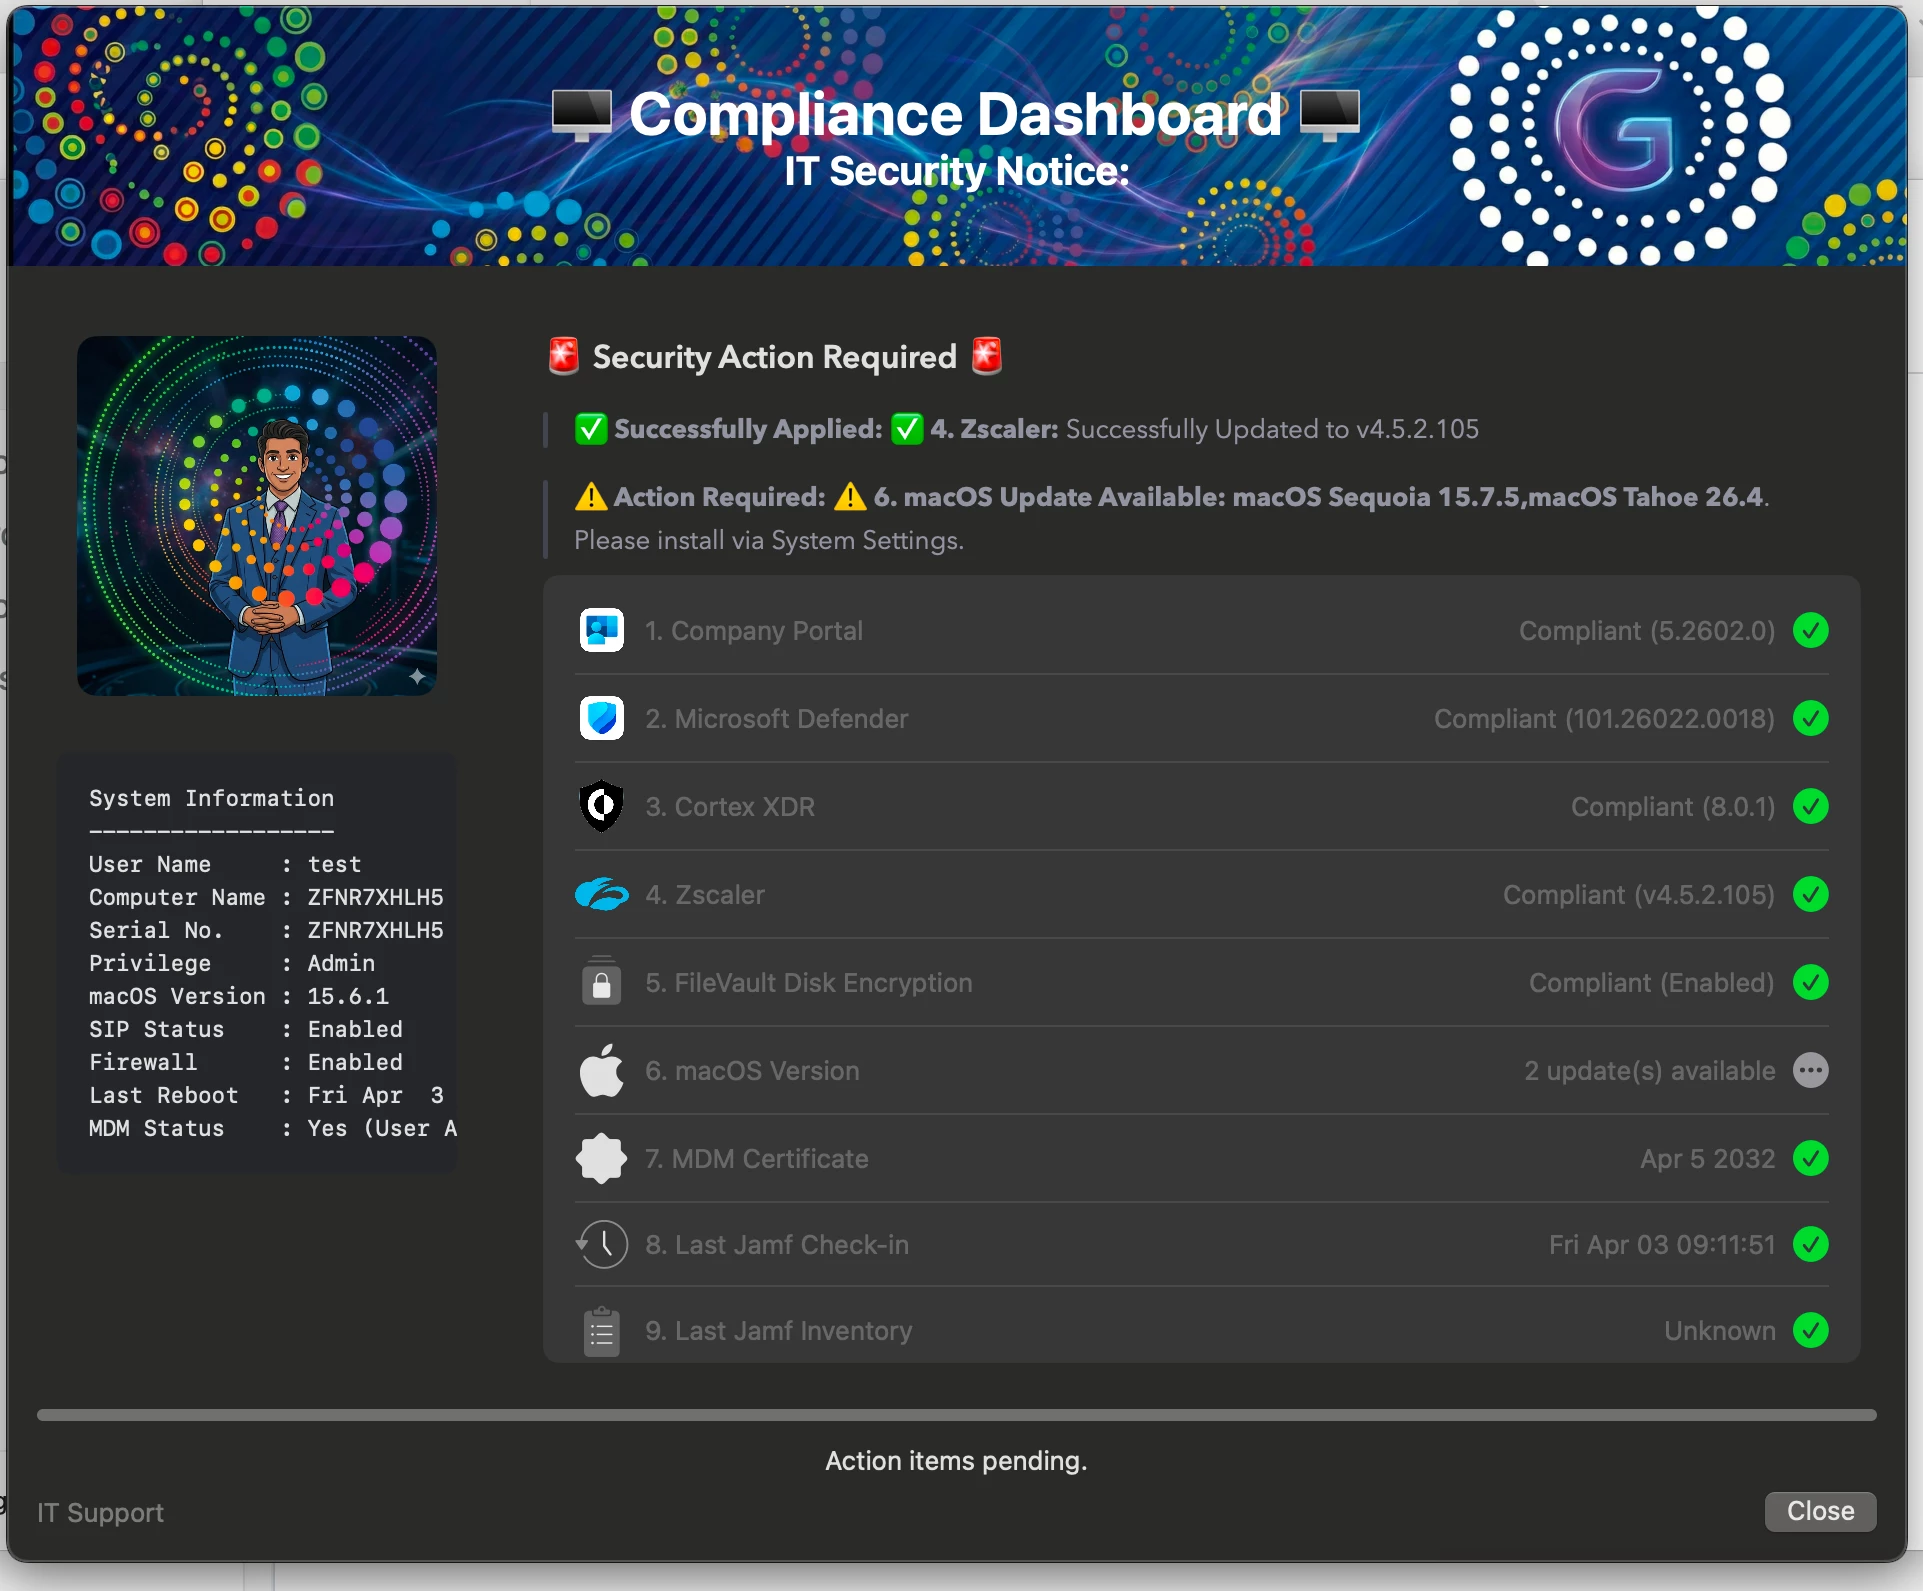This screenshot has width=1923, height=1591.
Task: Click the System Information text panel
Action: [257, 962]
